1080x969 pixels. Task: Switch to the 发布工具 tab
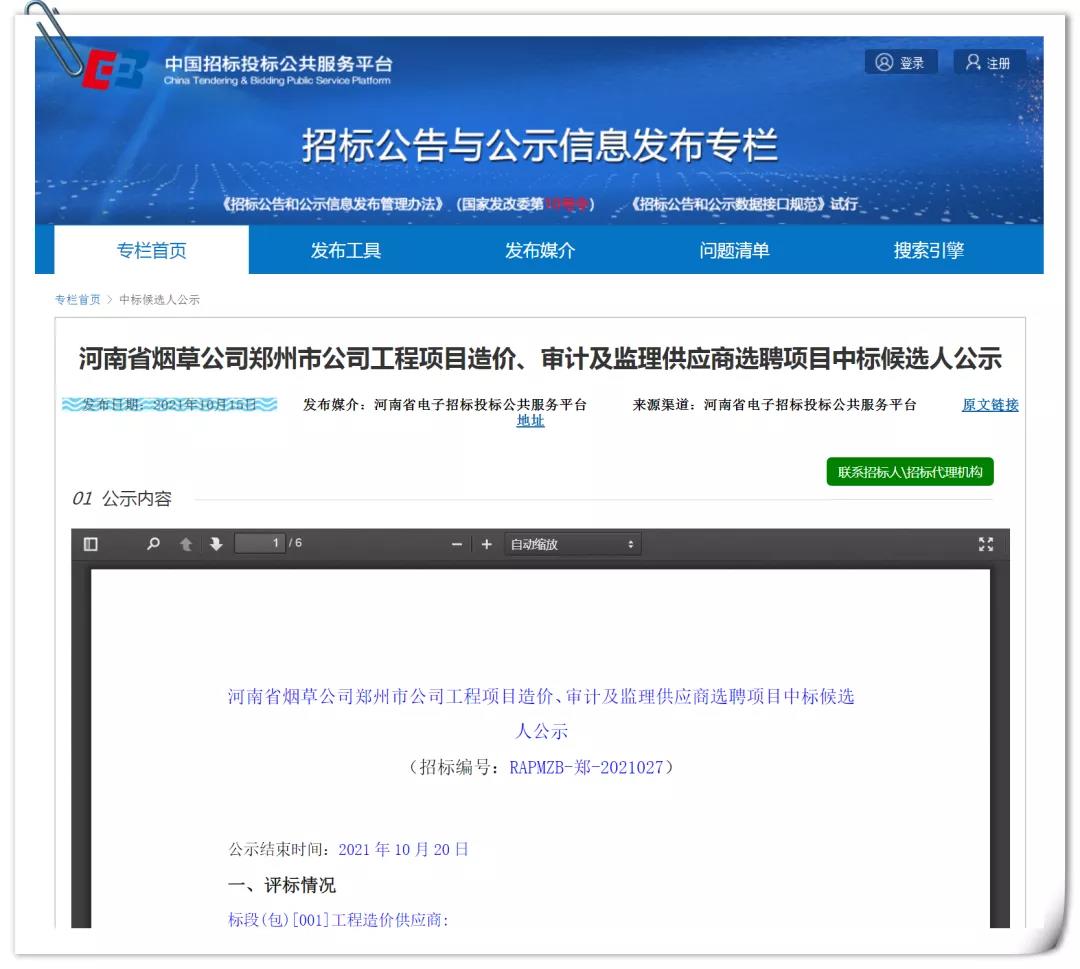pyautogui.click(x=345, y=250)
